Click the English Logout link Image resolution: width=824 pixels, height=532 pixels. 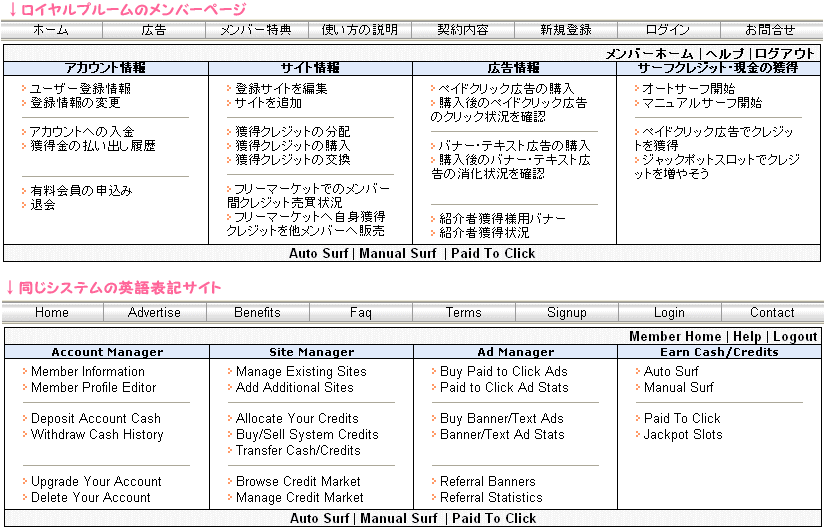tap(795, 337)
